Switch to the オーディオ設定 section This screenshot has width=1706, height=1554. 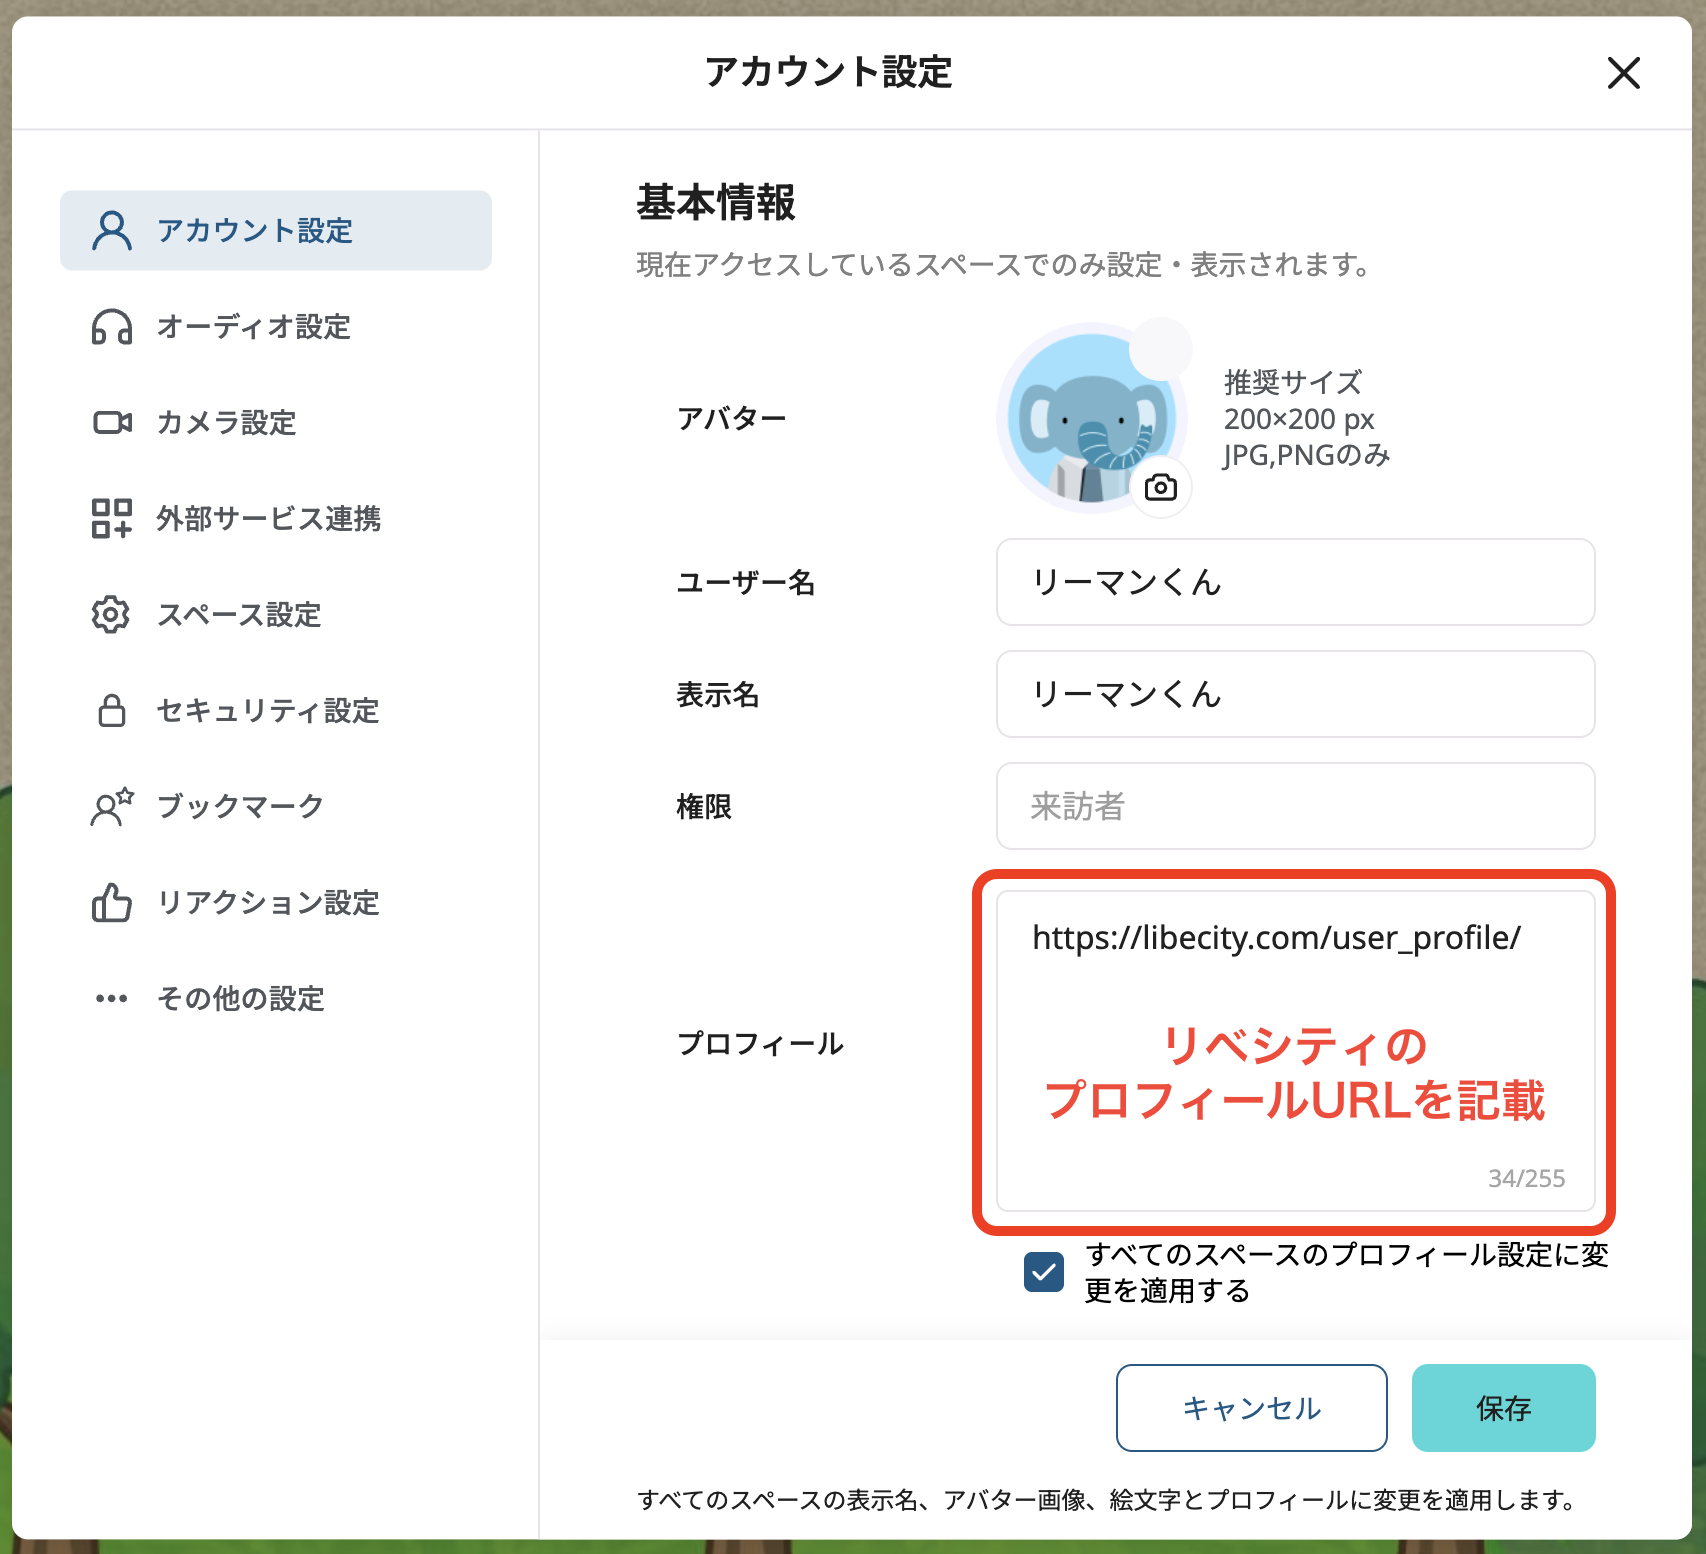coord(253,327)
